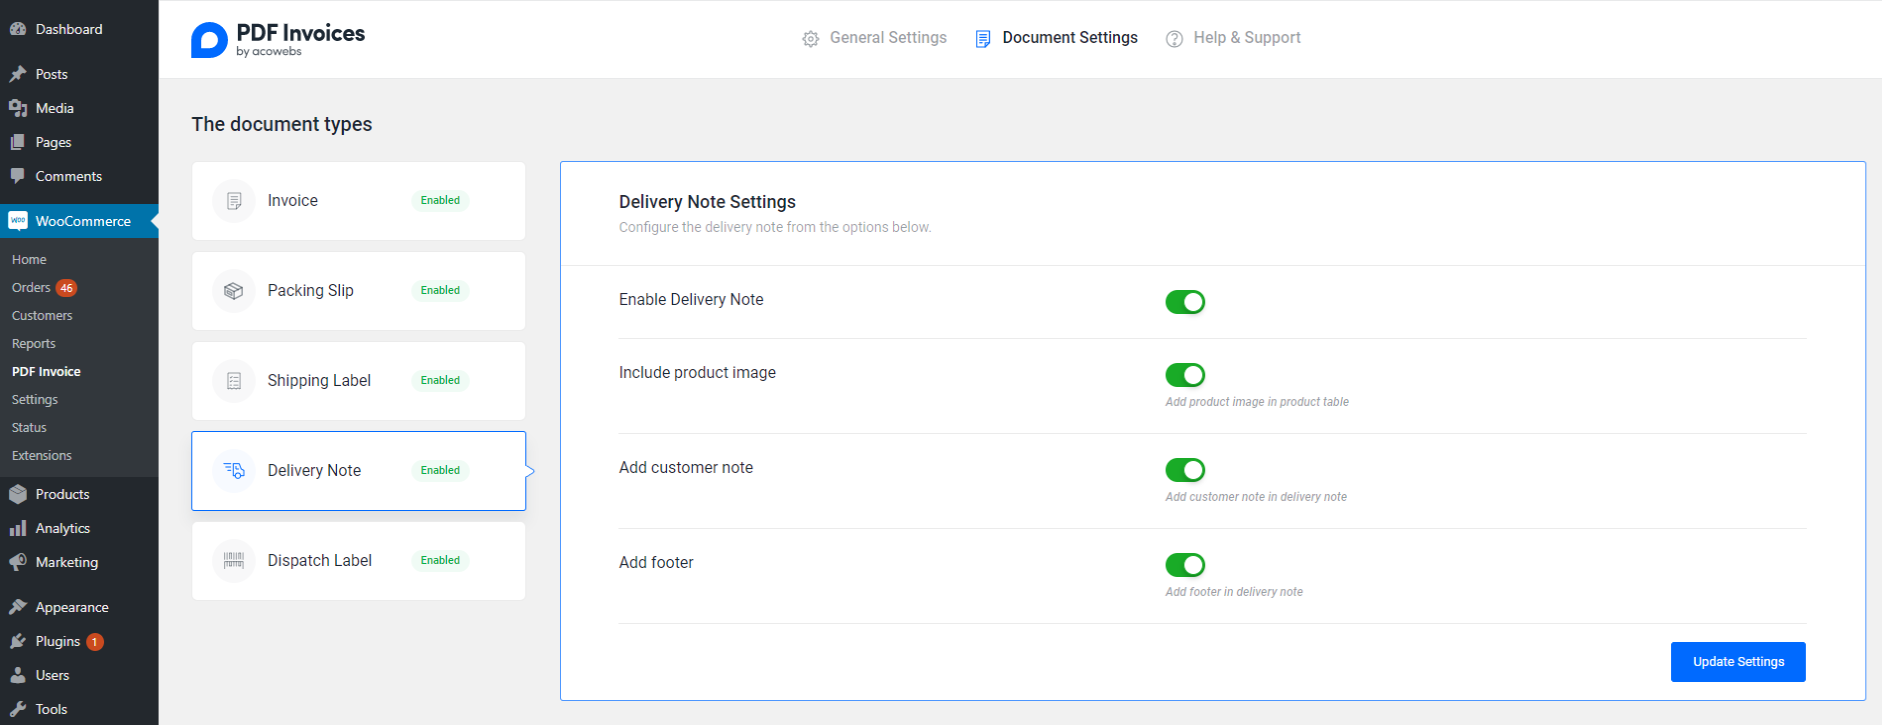Click the Dashboard icon in sidebar
Screen dimensions: 1882x725
tap(17, 29)
